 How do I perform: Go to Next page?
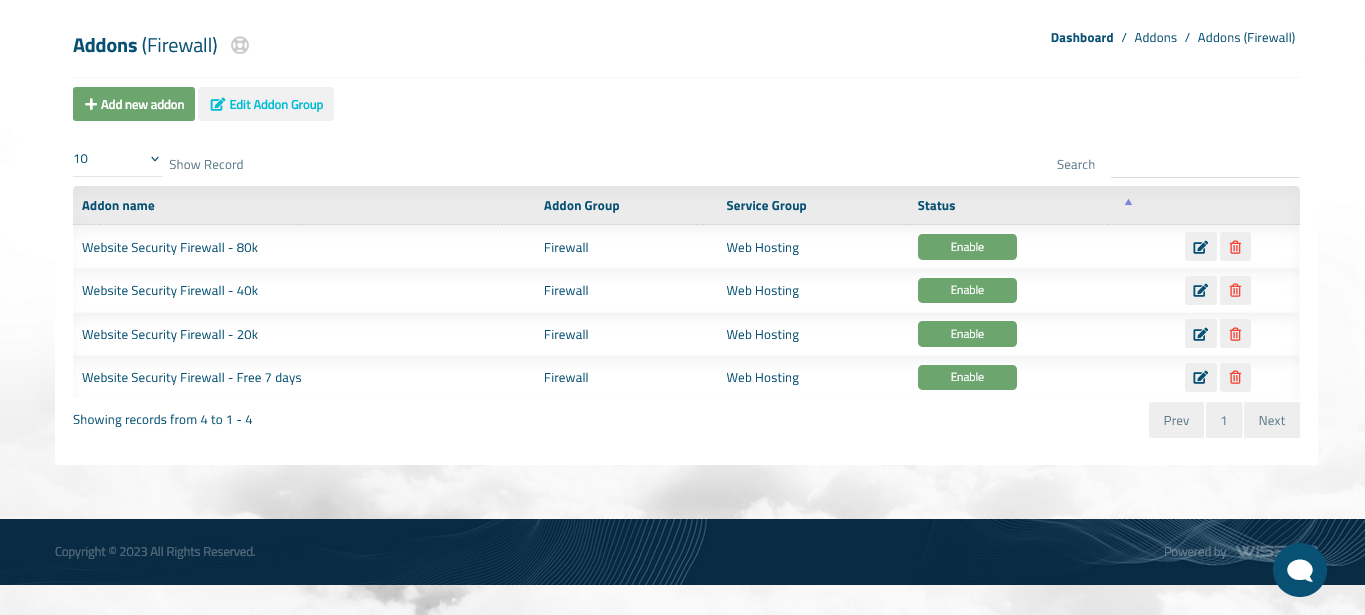click(1272, 420)
